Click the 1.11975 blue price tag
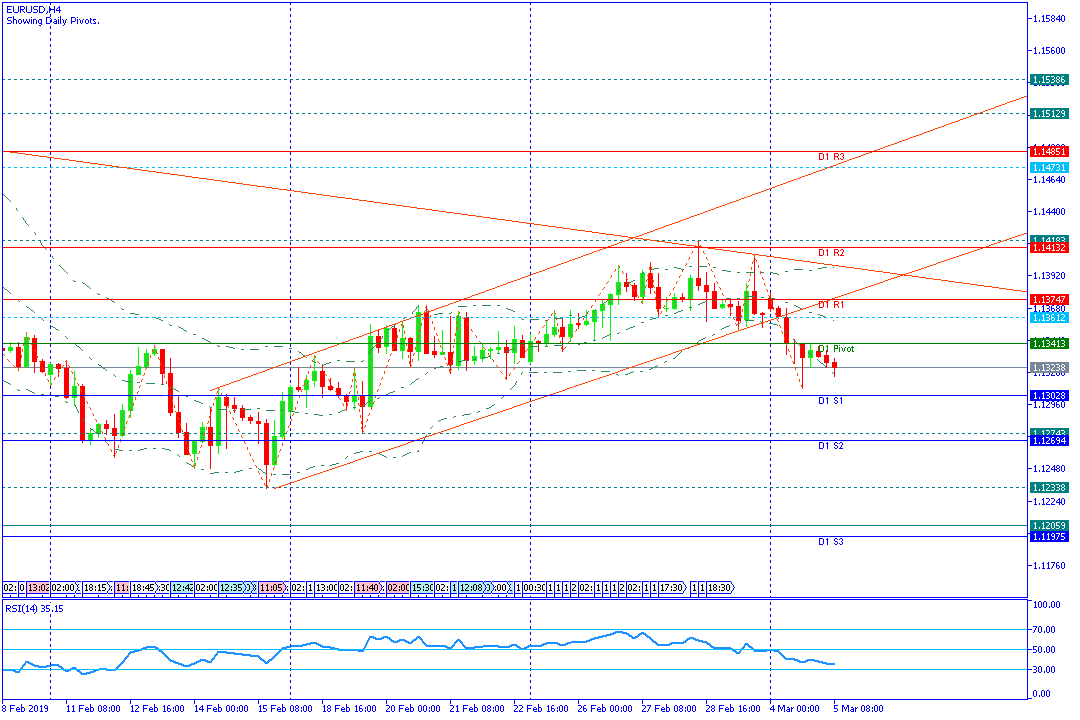The width and height of the screenshot is (1080, 720). coord(1049,536)
